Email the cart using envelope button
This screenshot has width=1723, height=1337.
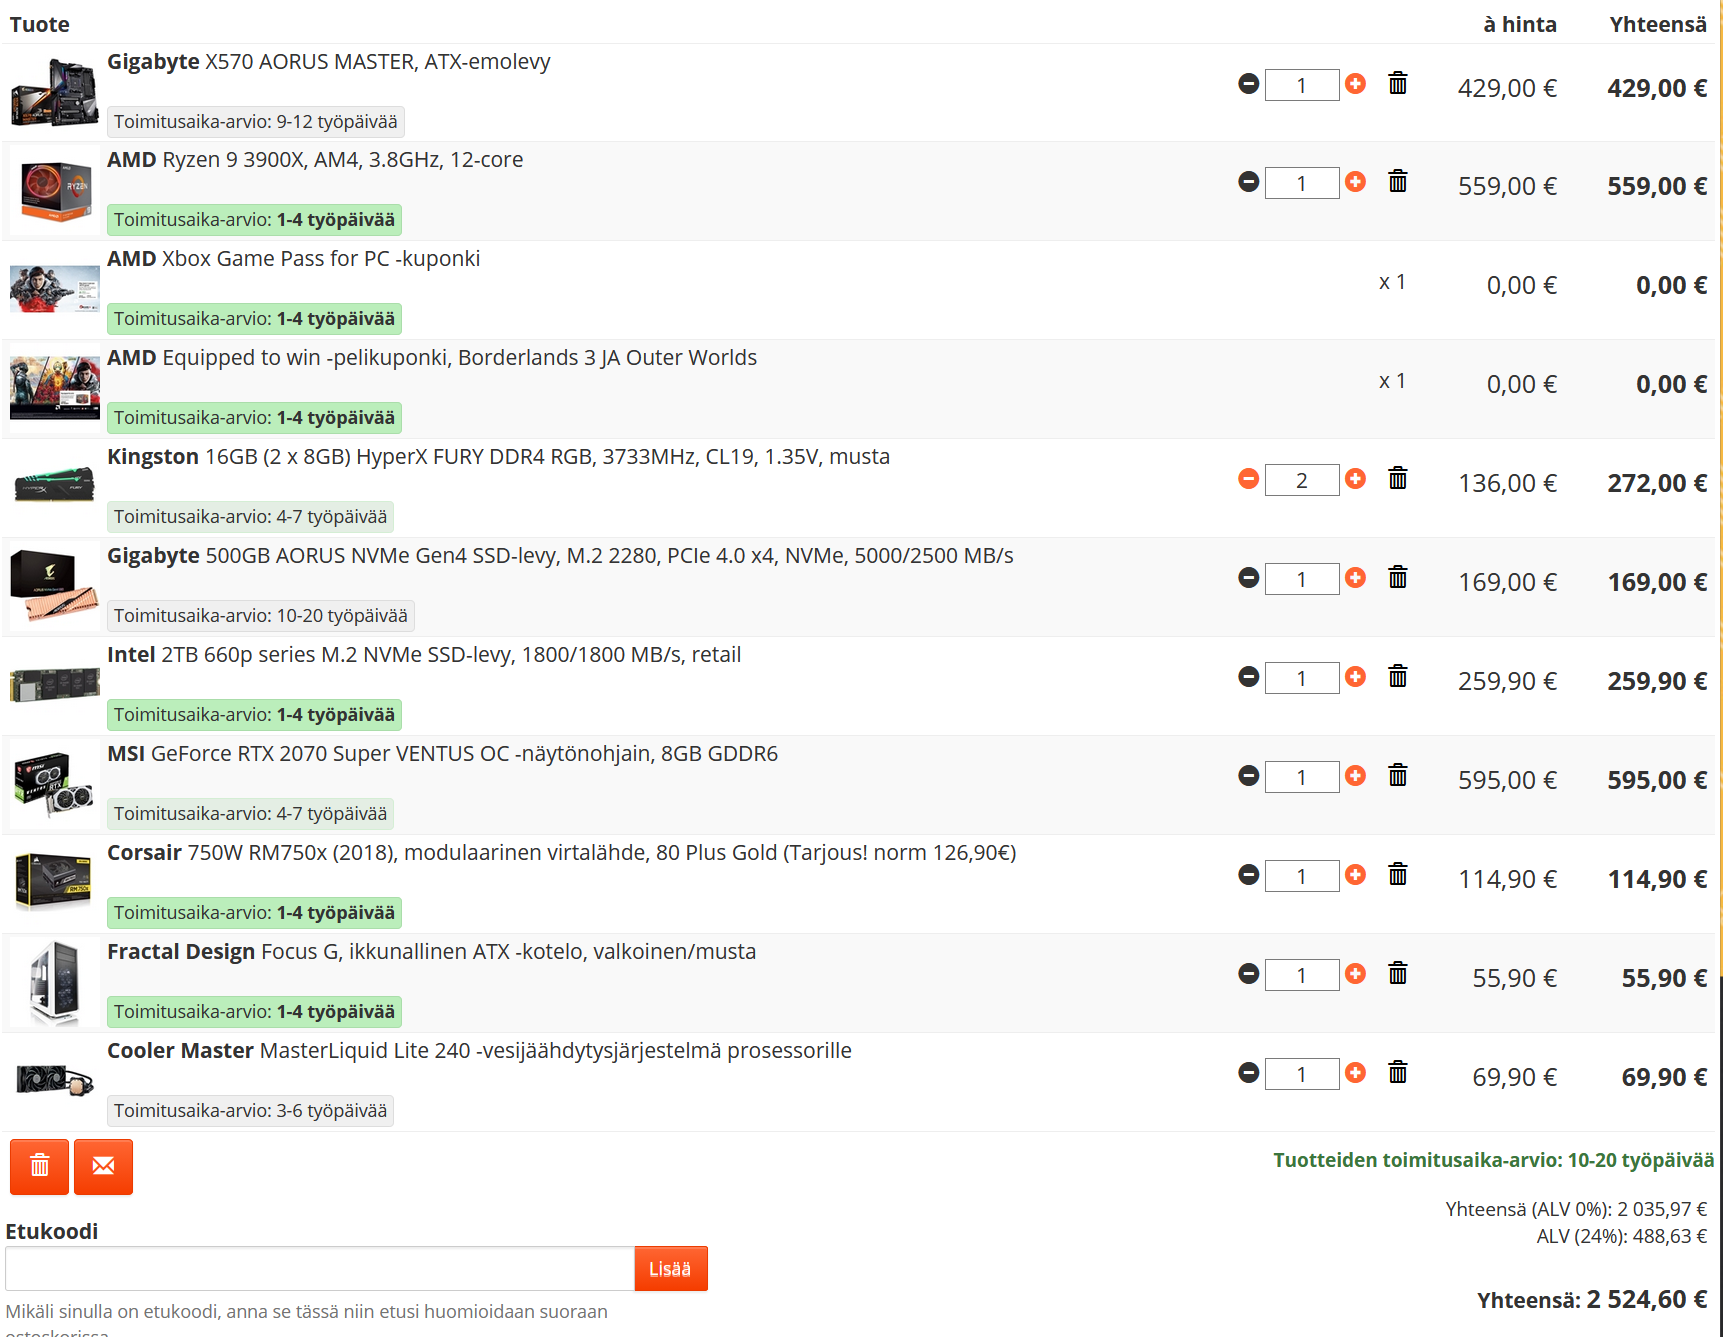pyautogui.click(x=103, y=1166)
